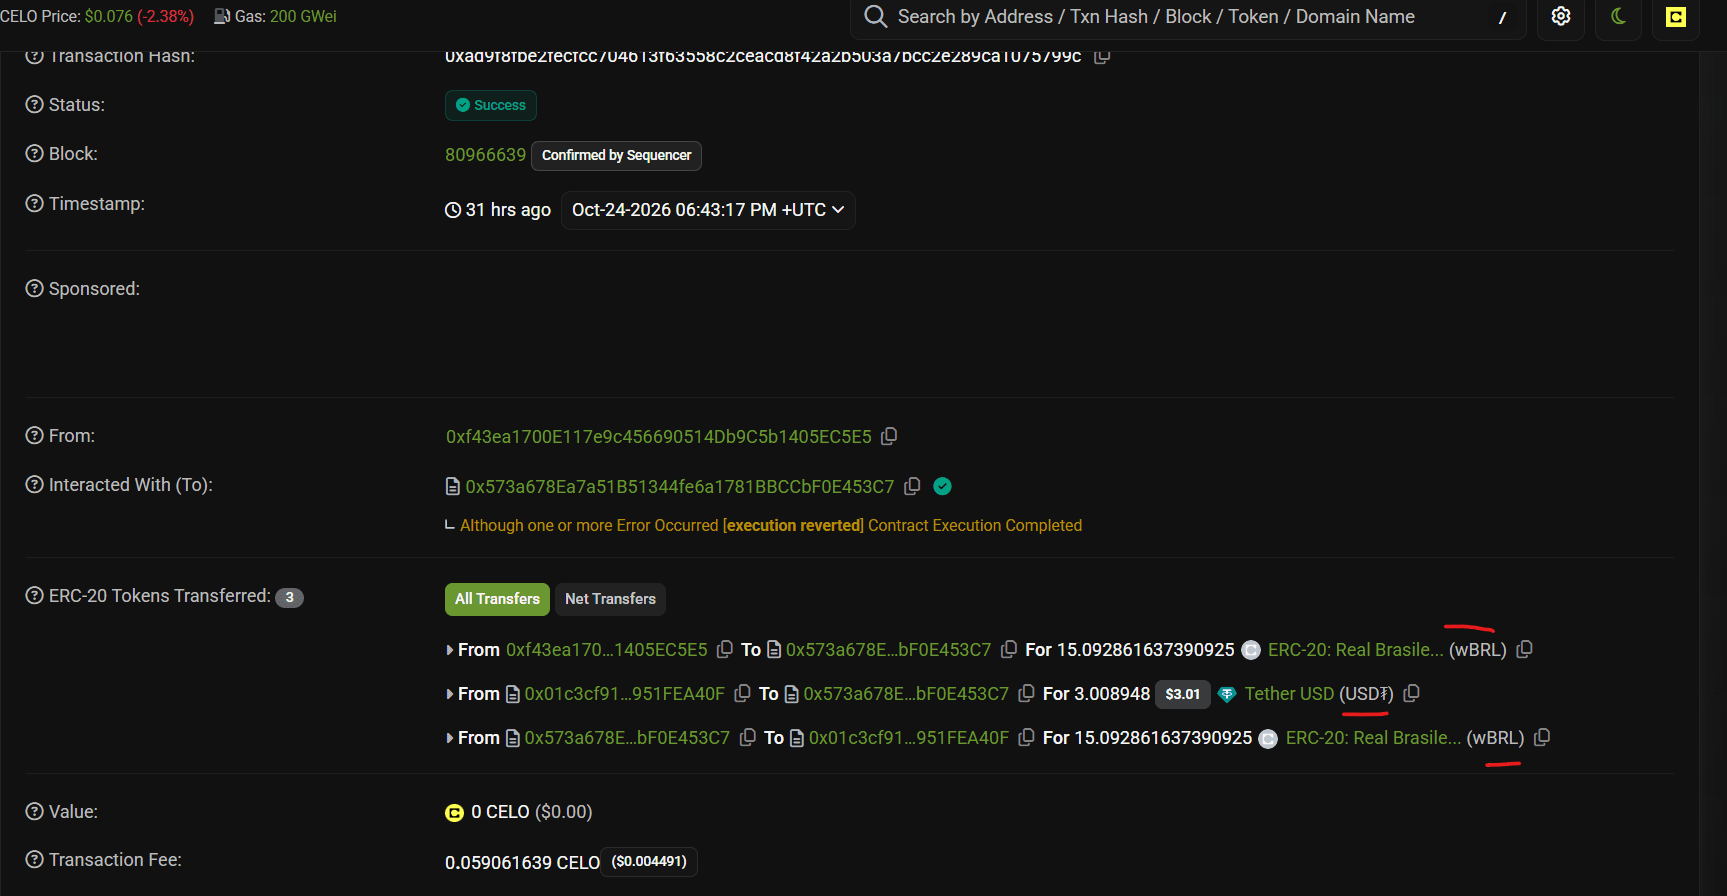Copy sender 0x01c3cf91 in the Tether USD row

pos(742,693)
